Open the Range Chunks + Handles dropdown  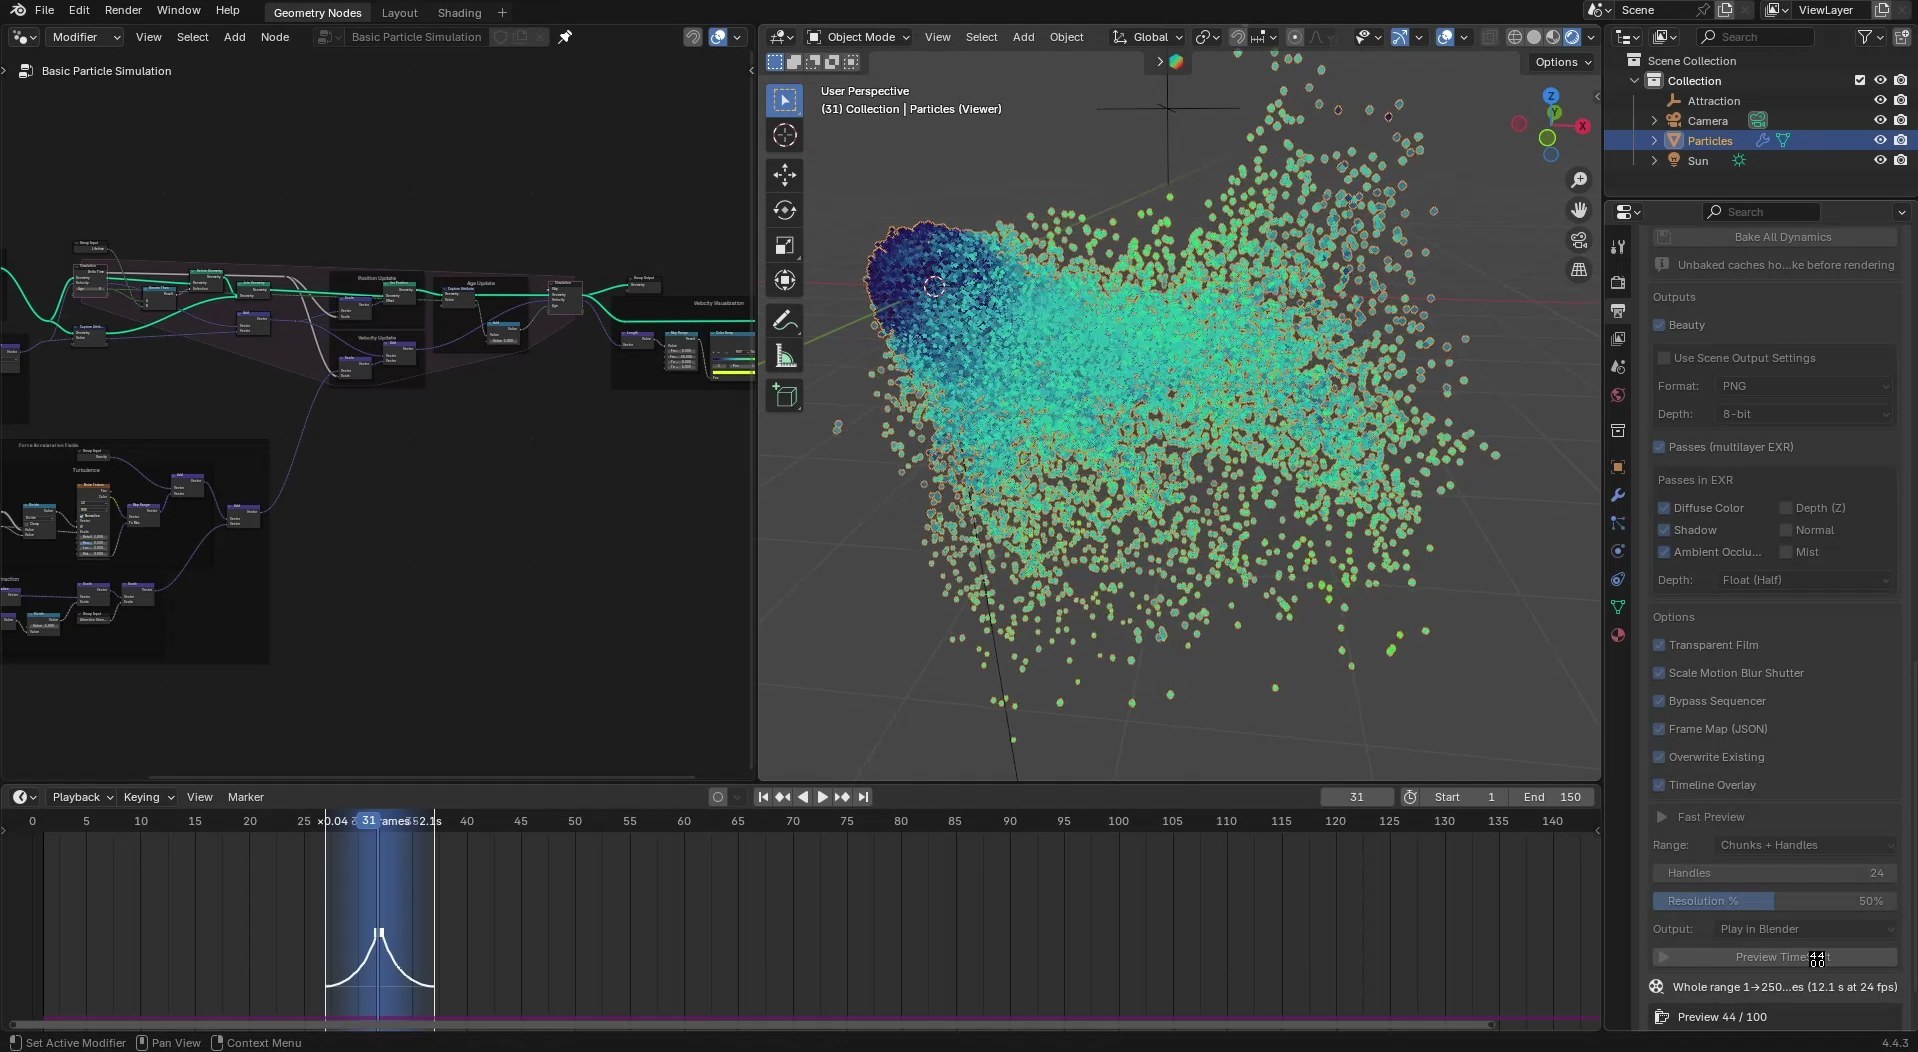tap(1804, 845)
